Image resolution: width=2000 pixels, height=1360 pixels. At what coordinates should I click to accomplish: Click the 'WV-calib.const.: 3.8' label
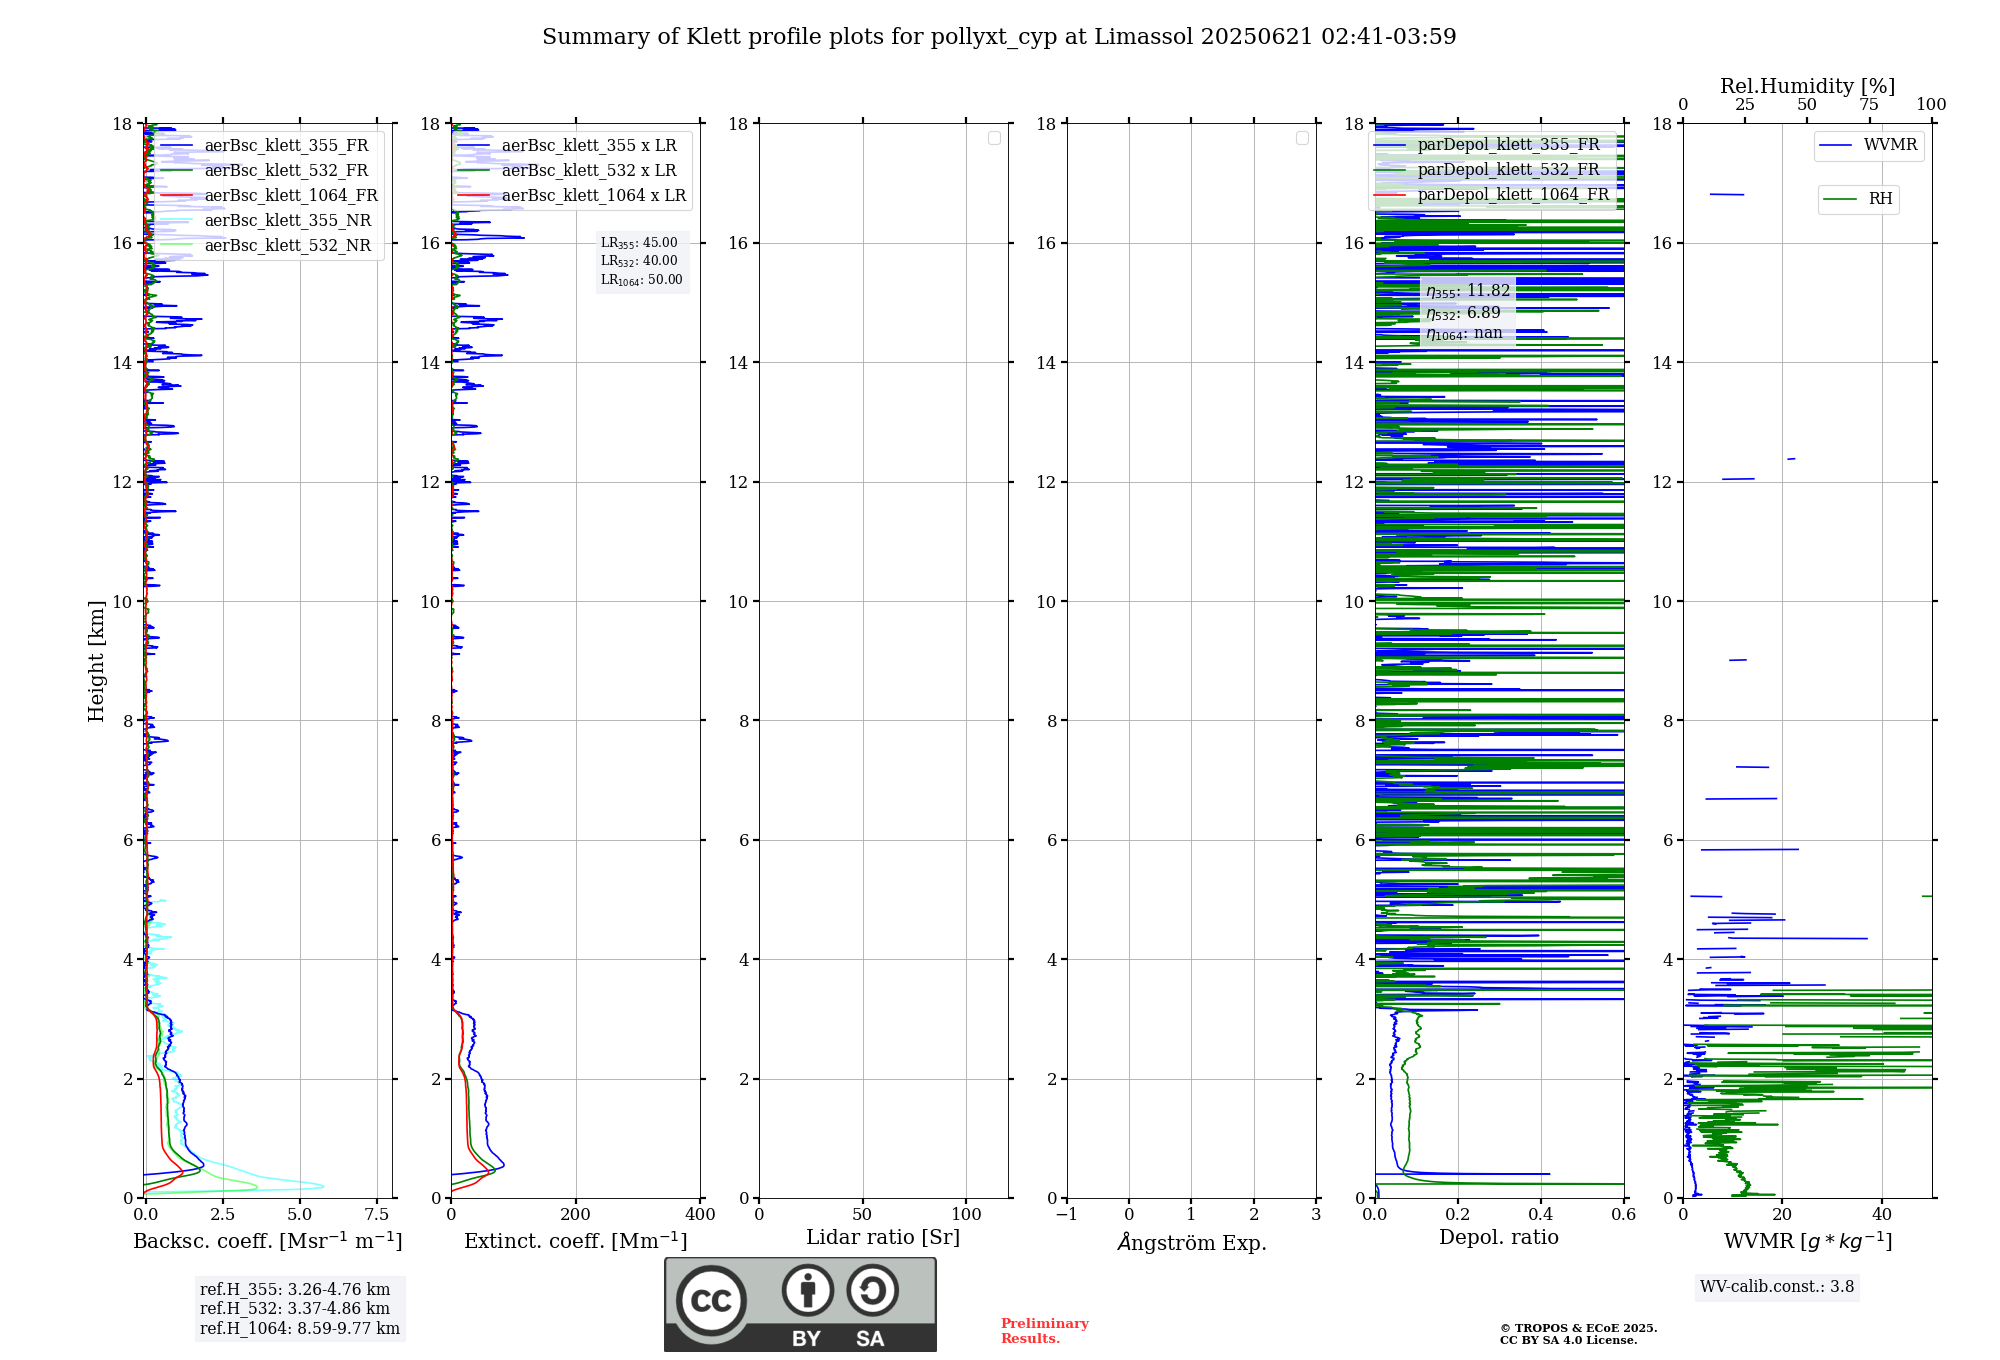click(1777, 1287)
